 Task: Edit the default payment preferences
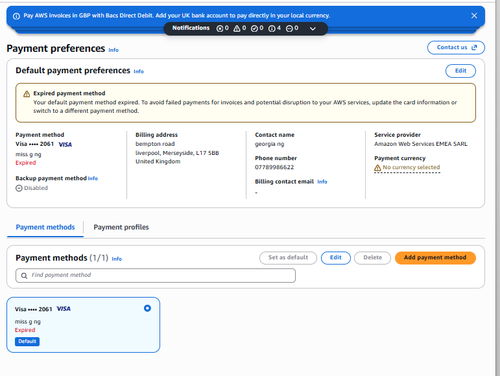click(x=460, y=71)
